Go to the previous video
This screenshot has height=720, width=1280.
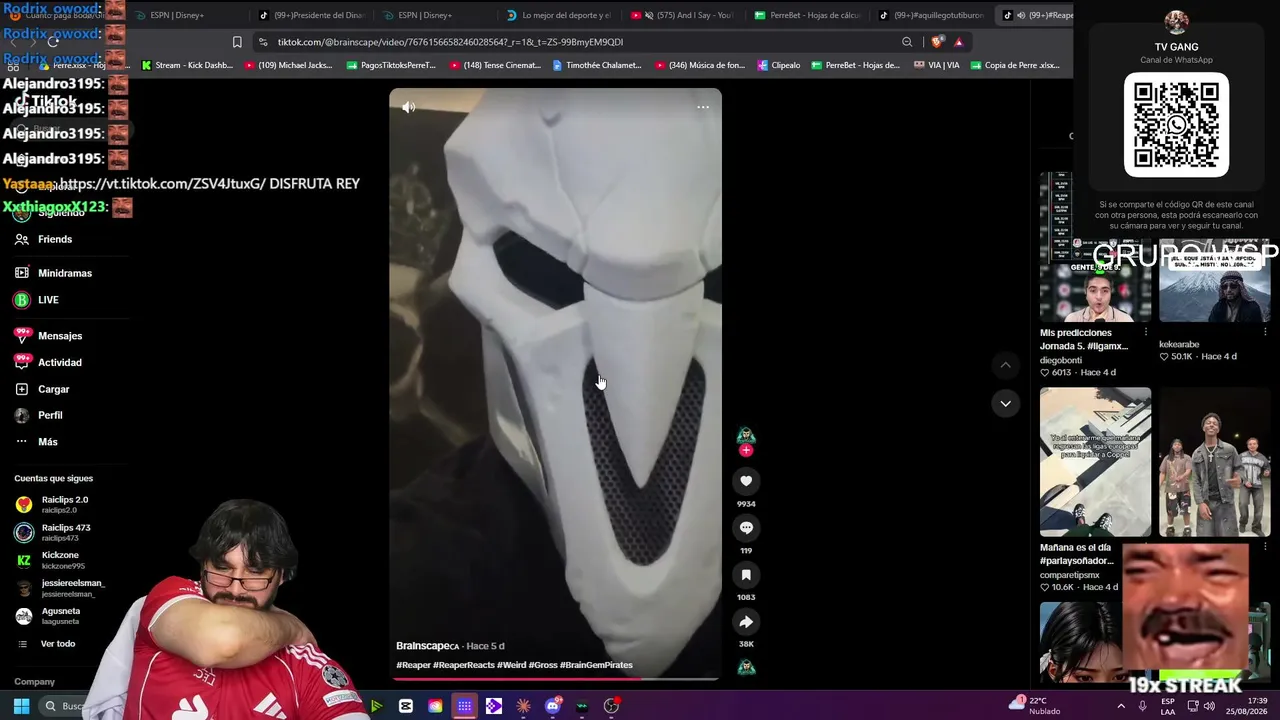(1005, 365)
